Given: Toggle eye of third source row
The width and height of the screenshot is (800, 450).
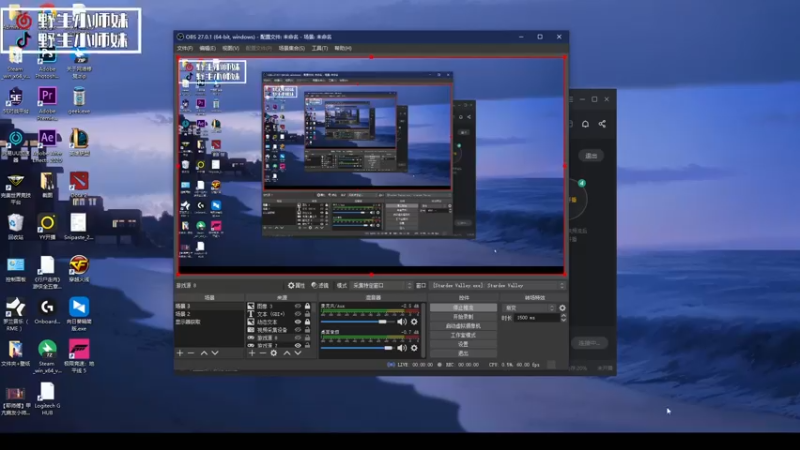Looking at the screenshot, I should pos(298,322).
